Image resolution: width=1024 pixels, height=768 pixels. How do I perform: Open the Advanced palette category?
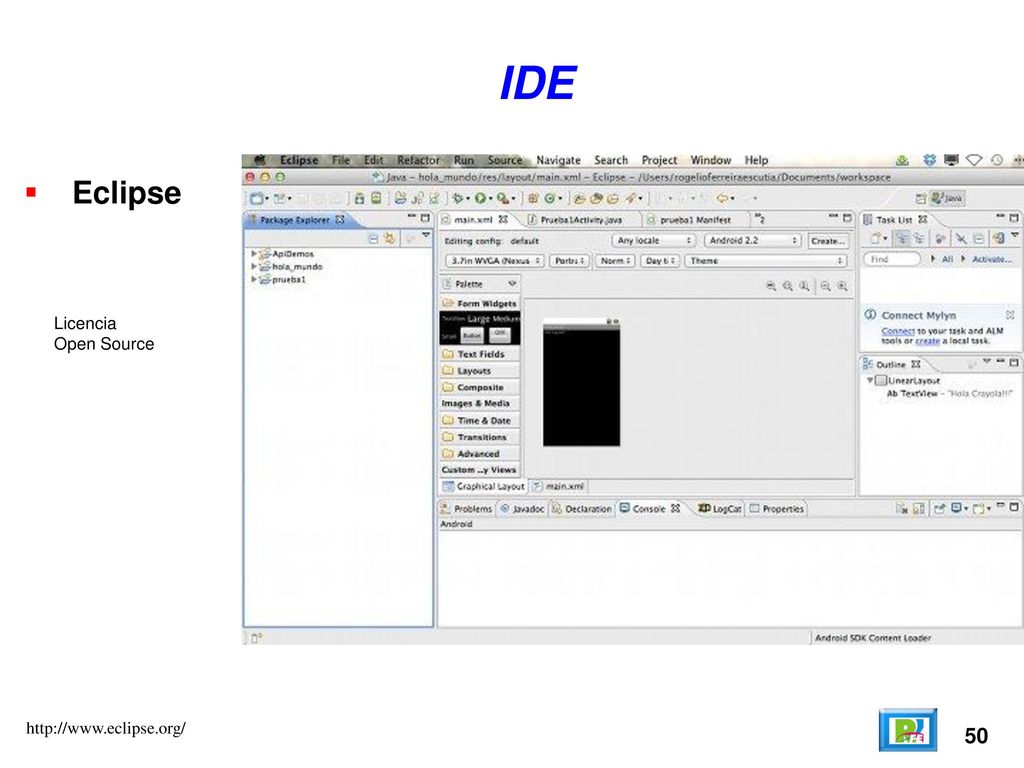click(480, 454)
